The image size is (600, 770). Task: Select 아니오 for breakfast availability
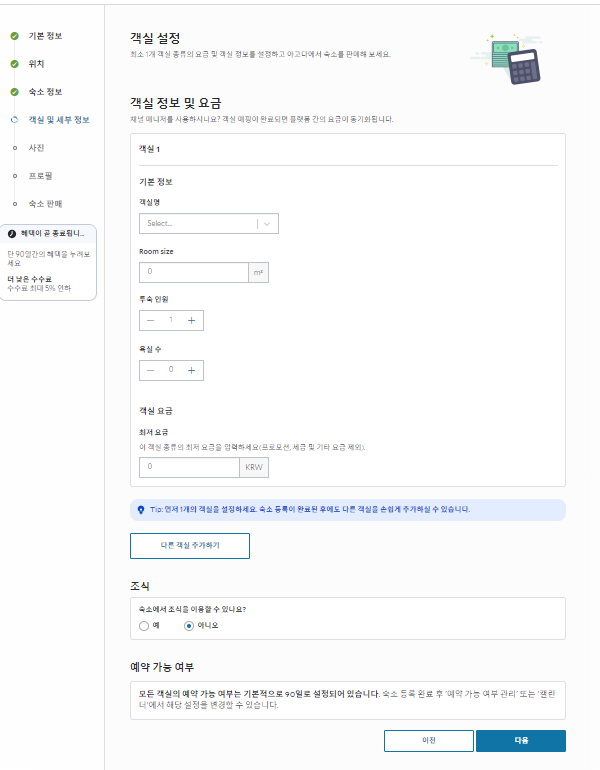[189, 626]
